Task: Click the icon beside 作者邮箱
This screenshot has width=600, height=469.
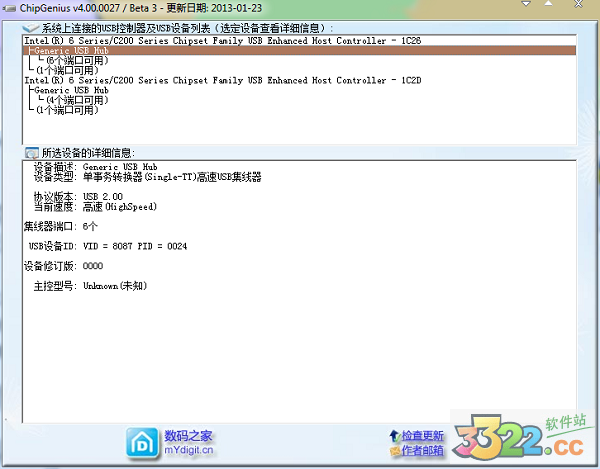Action: point(393,452)
